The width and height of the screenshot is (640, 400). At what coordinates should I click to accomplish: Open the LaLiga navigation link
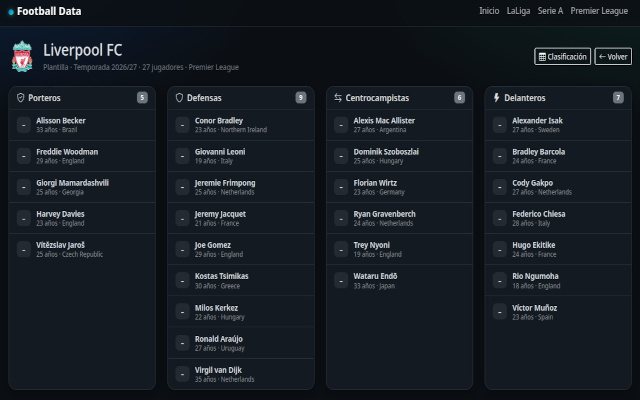tap(518, 11)
